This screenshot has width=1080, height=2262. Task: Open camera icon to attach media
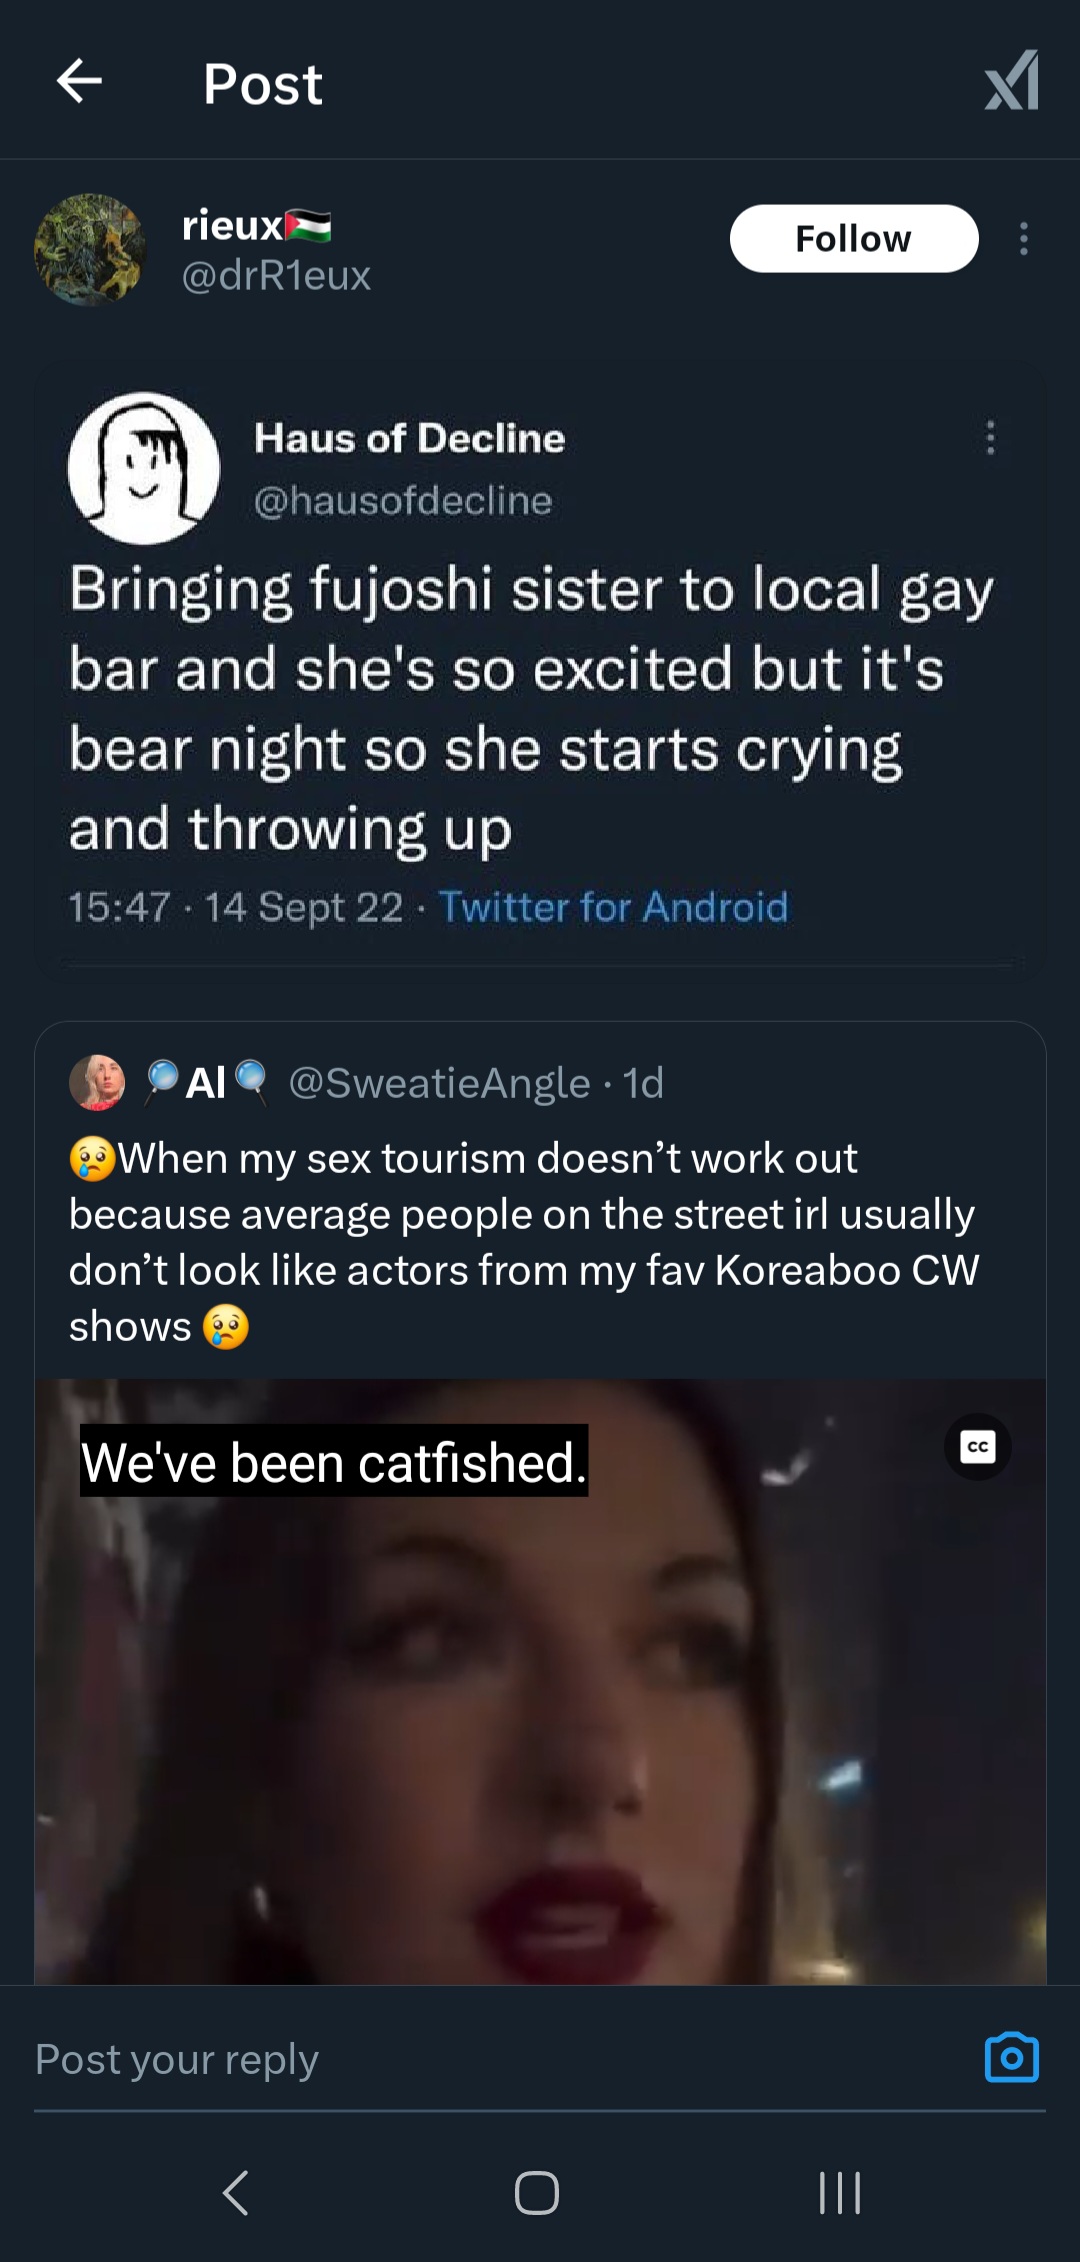click(1011, 2058)
